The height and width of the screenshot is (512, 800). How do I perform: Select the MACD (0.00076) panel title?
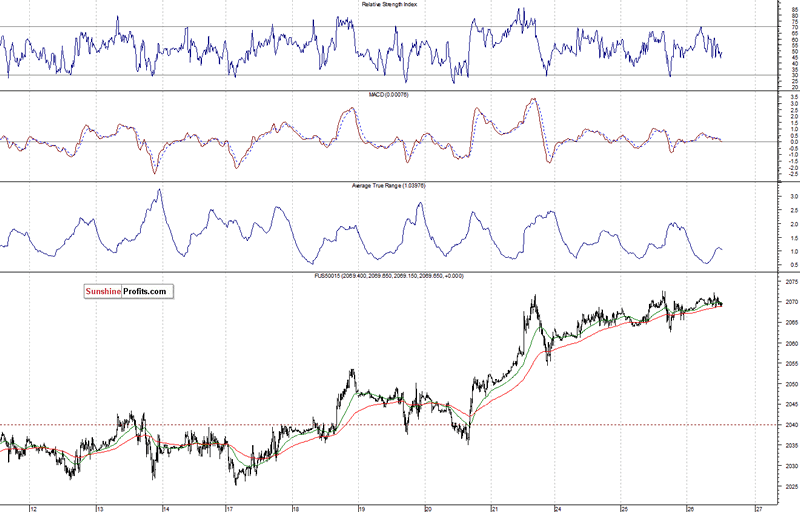tap(389, 95)
